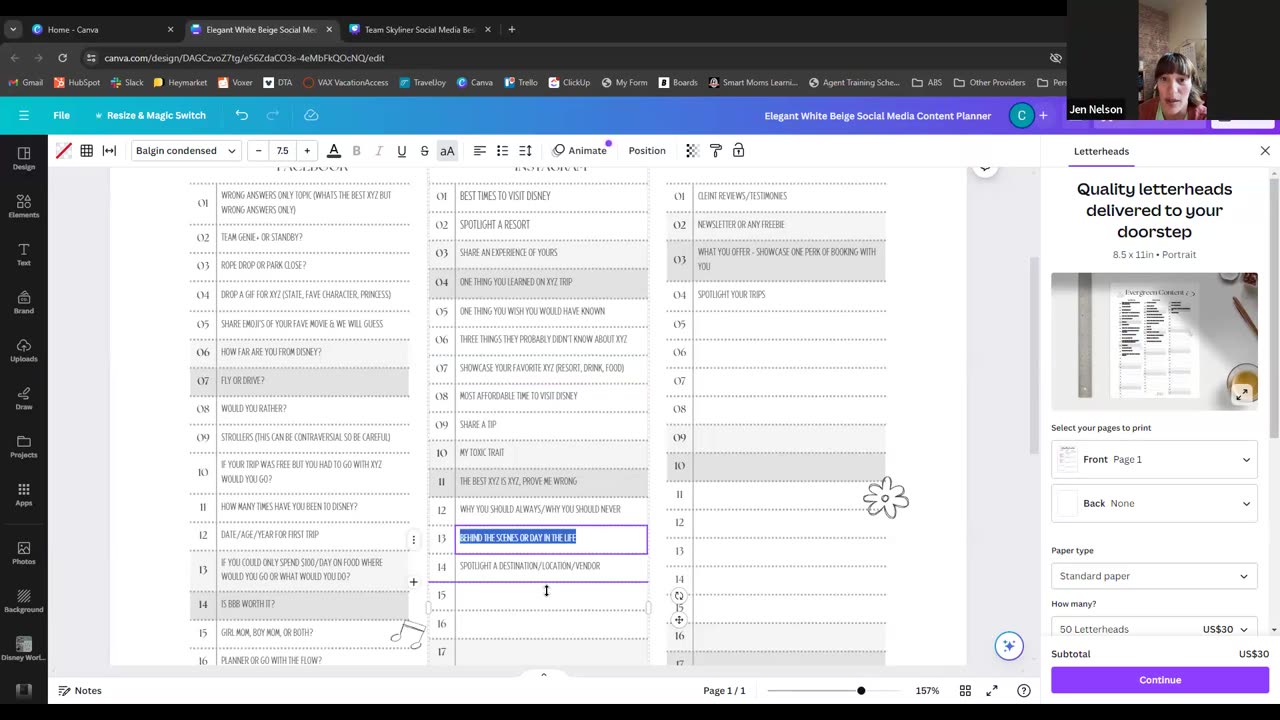Viewport: 1280px width, 720px height.
Task: Toggle uppercase aA formatting
Action: click(447, 150)
